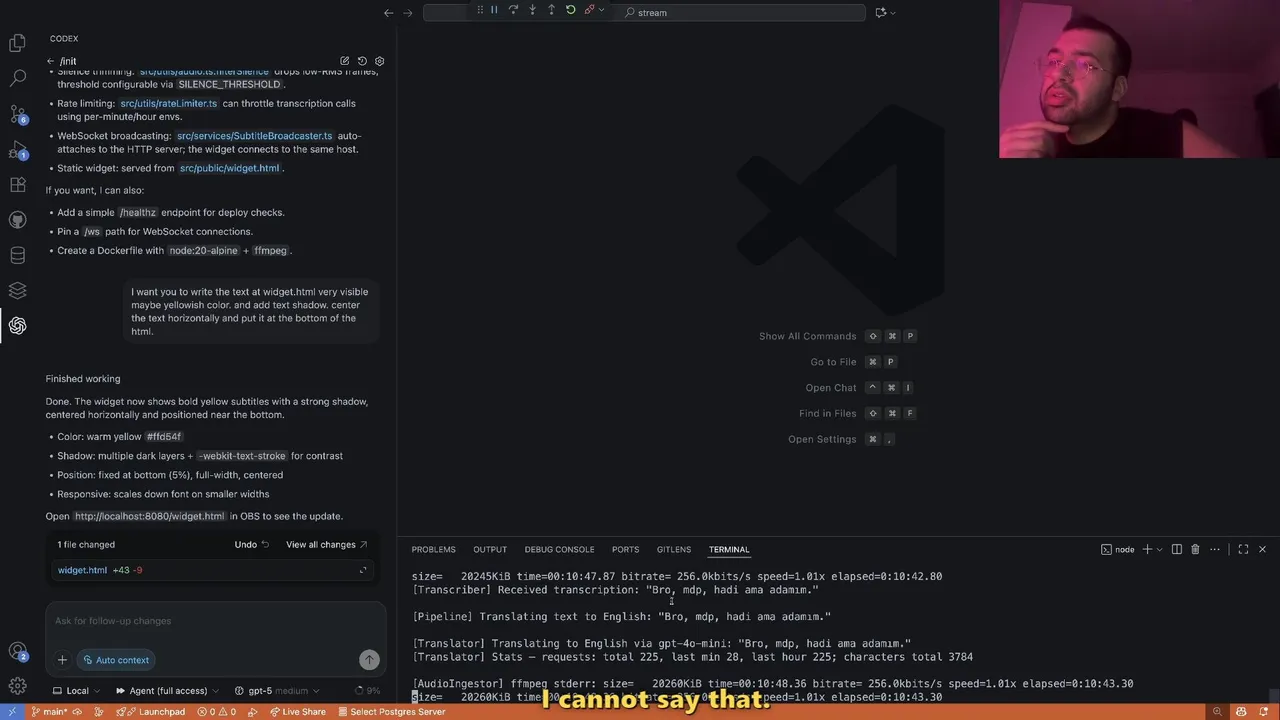Maximize the terminal panel size
Viewport: 1280px width, 720px height.
[x=1243, y=549]
